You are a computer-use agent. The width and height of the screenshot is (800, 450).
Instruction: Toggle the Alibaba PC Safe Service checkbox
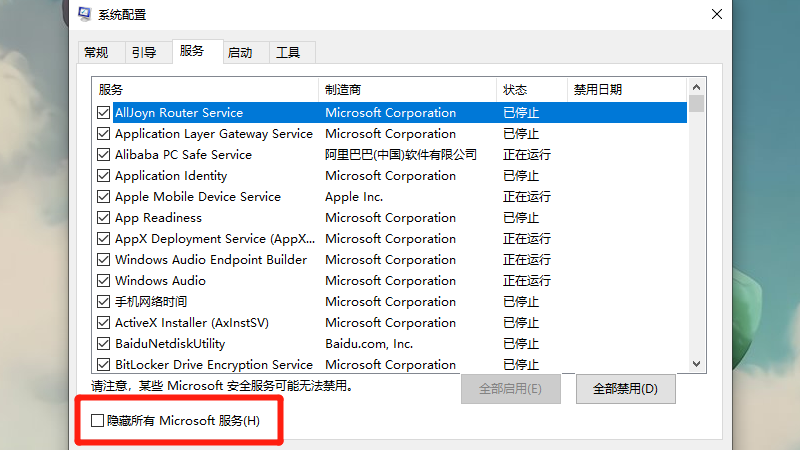[x=104, y=155]
